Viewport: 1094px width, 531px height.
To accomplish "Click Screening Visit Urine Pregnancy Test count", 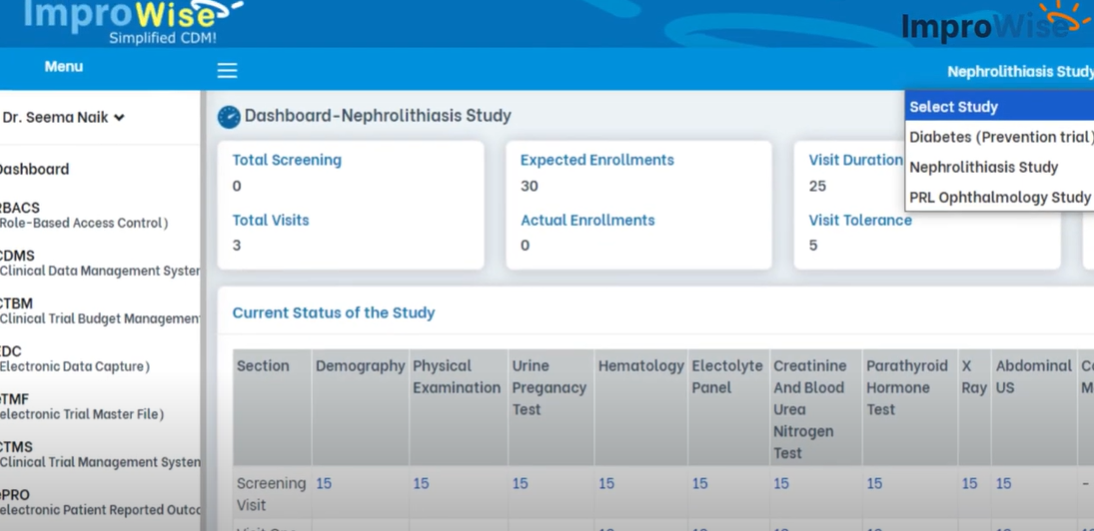I will tap(520, 484).
